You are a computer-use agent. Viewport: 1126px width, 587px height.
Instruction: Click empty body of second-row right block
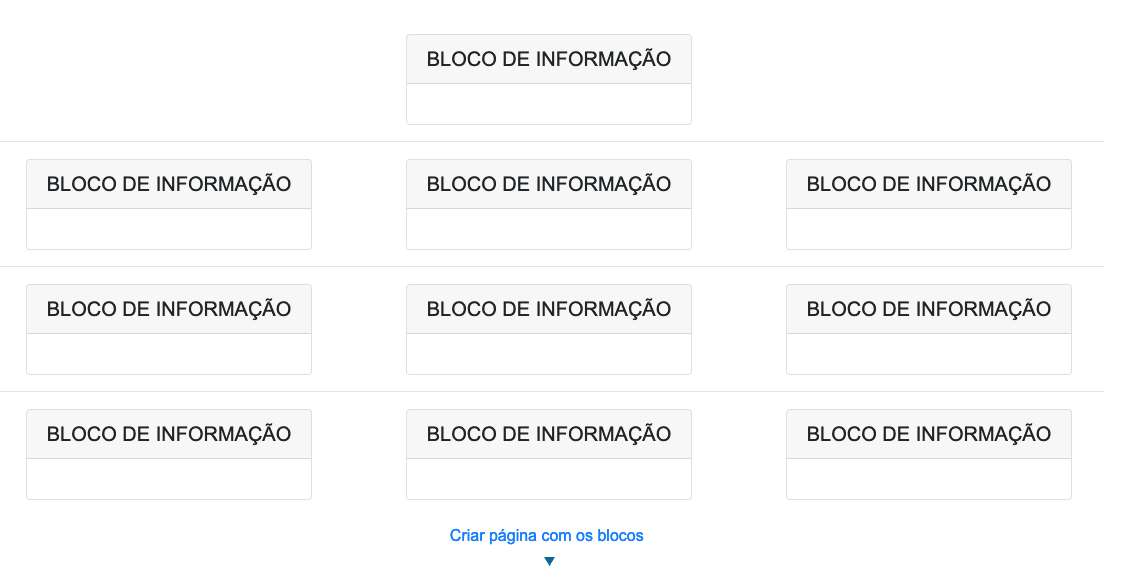click(x=928, y=229)
